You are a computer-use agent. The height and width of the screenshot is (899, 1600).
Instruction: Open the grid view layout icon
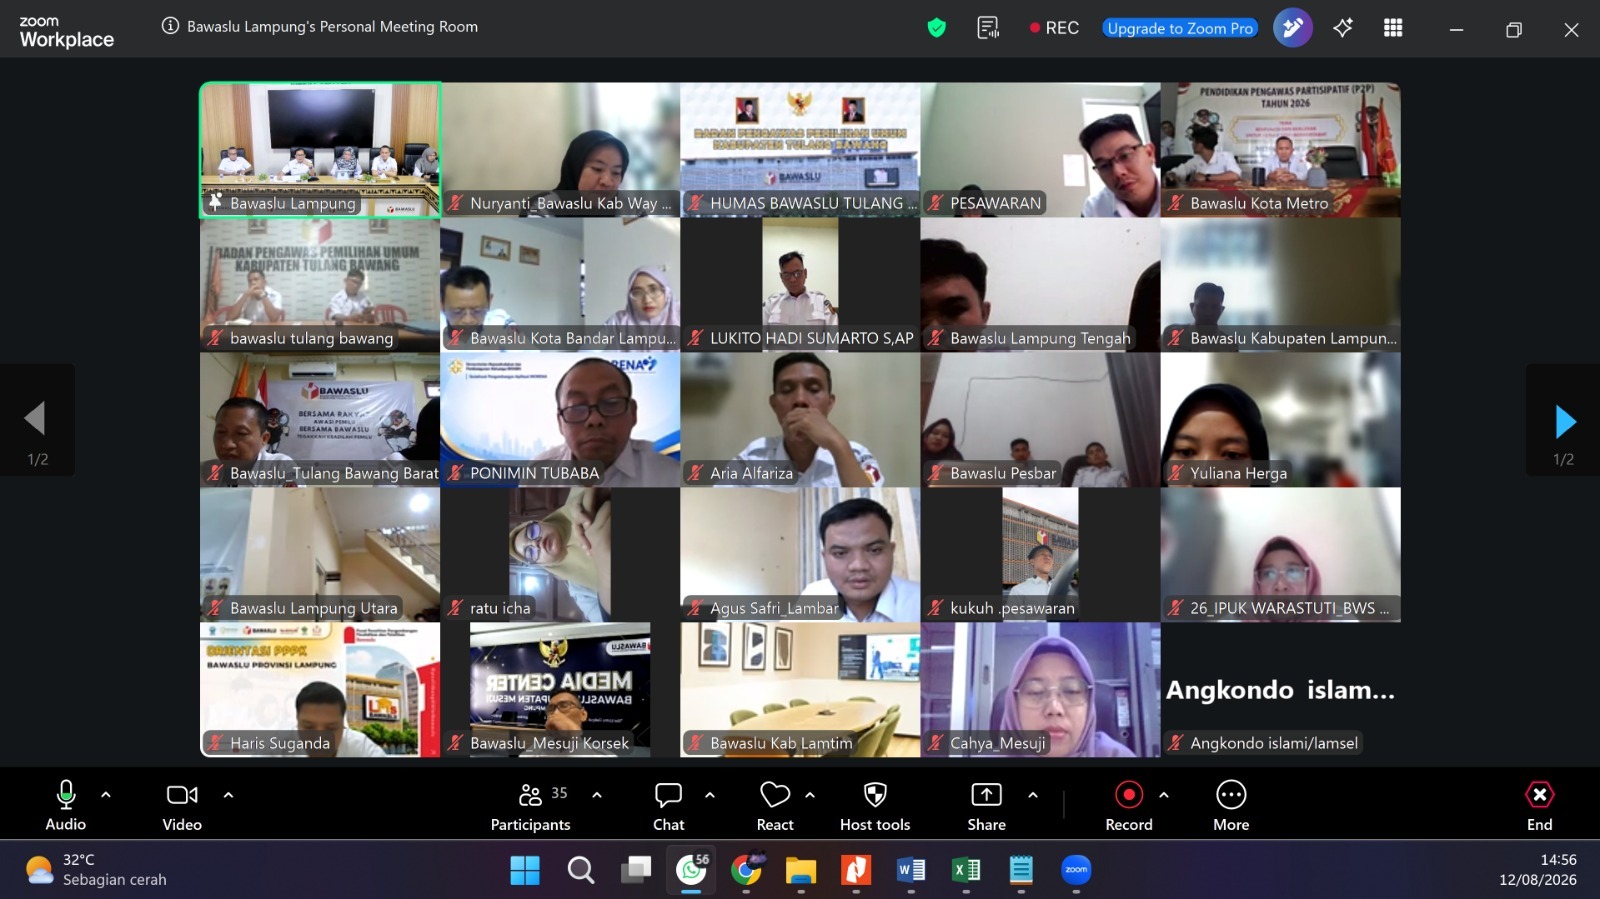tap(1393, 28)
